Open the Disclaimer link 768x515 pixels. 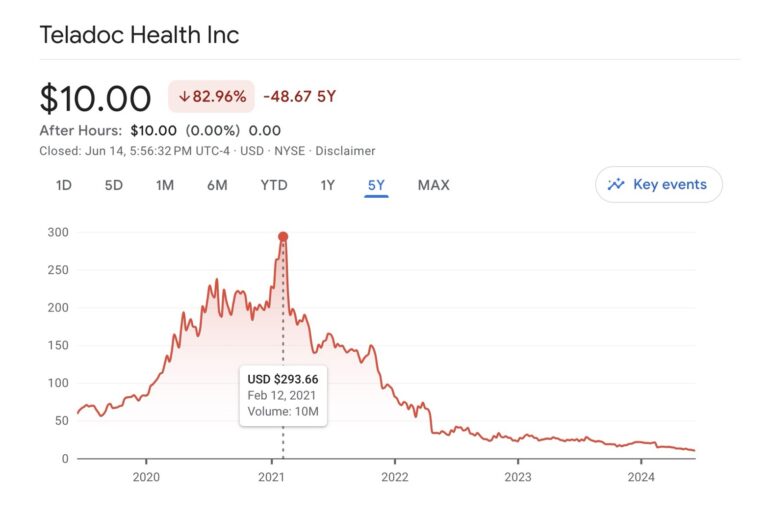(x=346, y=151)
